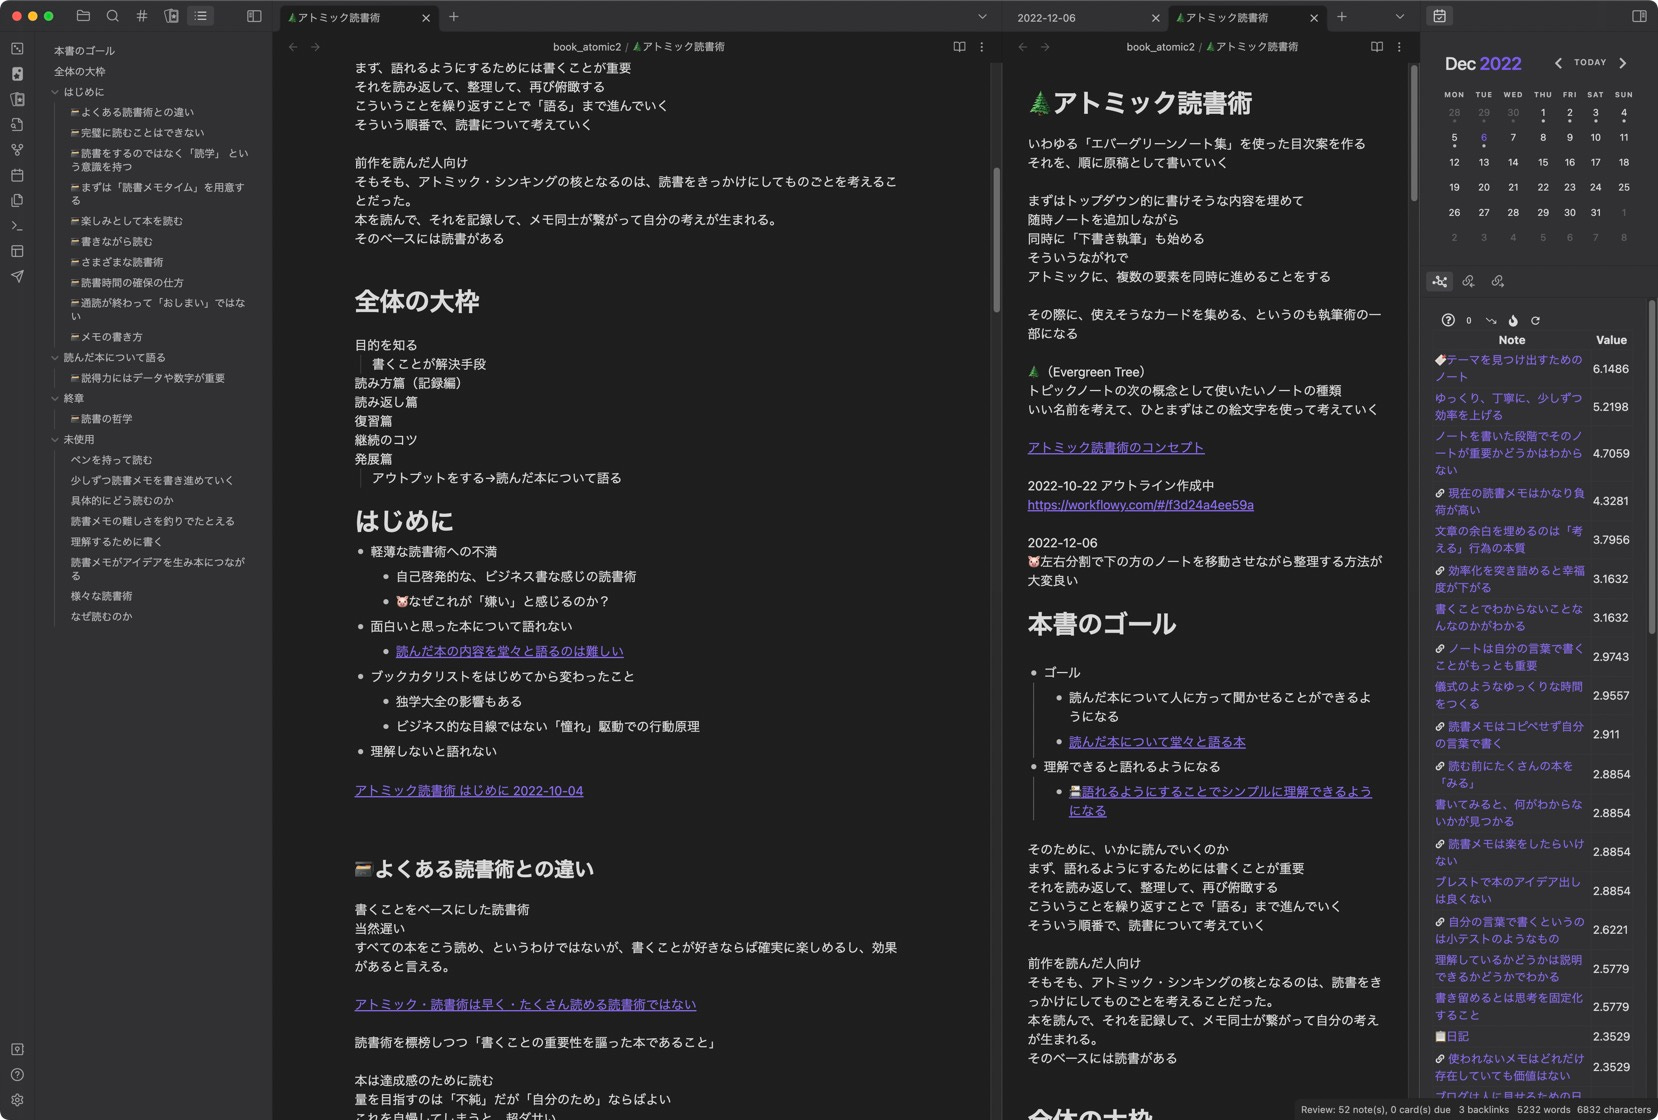
Task: Click the right note pane scrollbar
Action: pos(1413,133)
